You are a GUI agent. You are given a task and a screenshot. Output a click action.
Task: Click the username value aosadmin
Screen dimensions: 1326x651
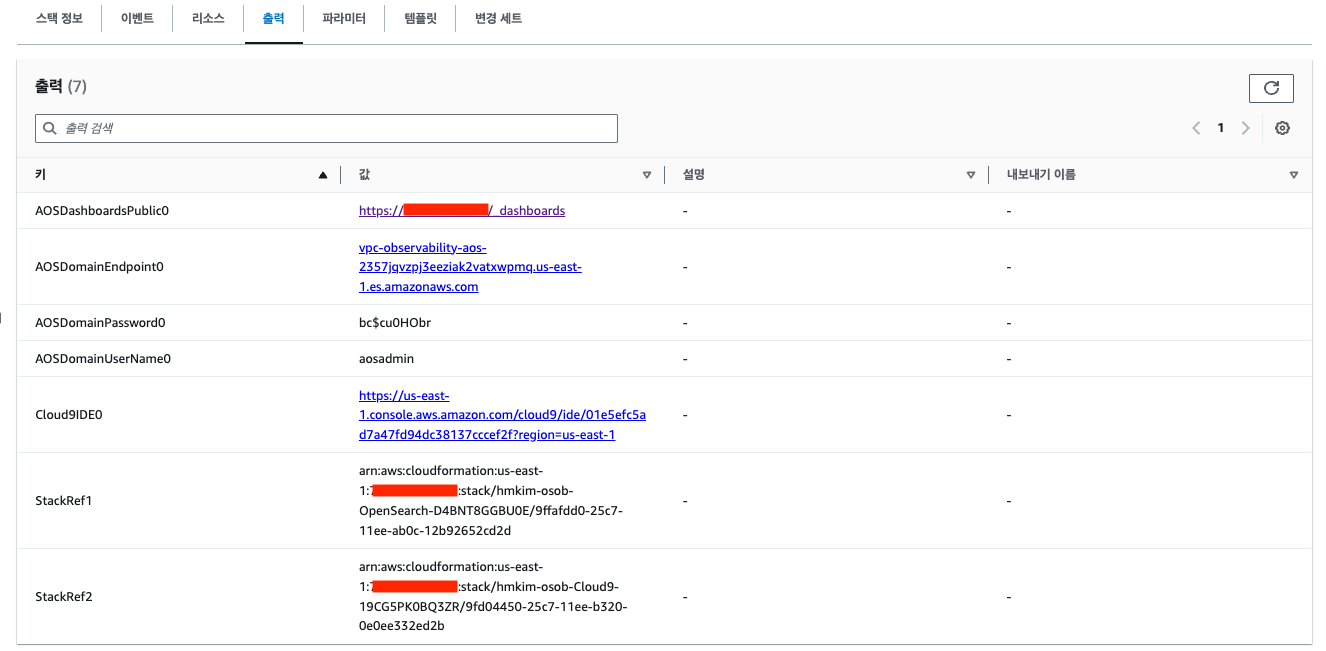pos(386,358)
